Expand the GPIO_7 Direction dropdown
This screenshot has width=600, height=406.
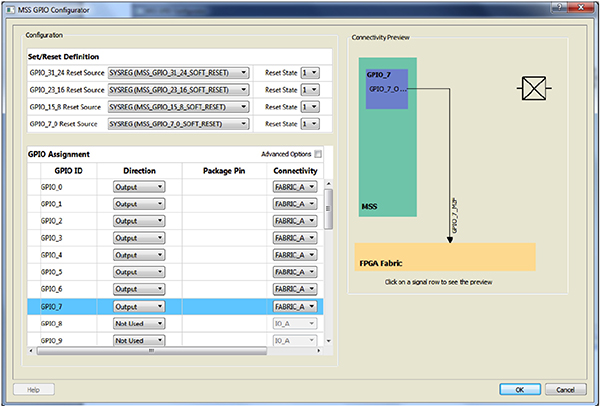[x=139, y=307]
